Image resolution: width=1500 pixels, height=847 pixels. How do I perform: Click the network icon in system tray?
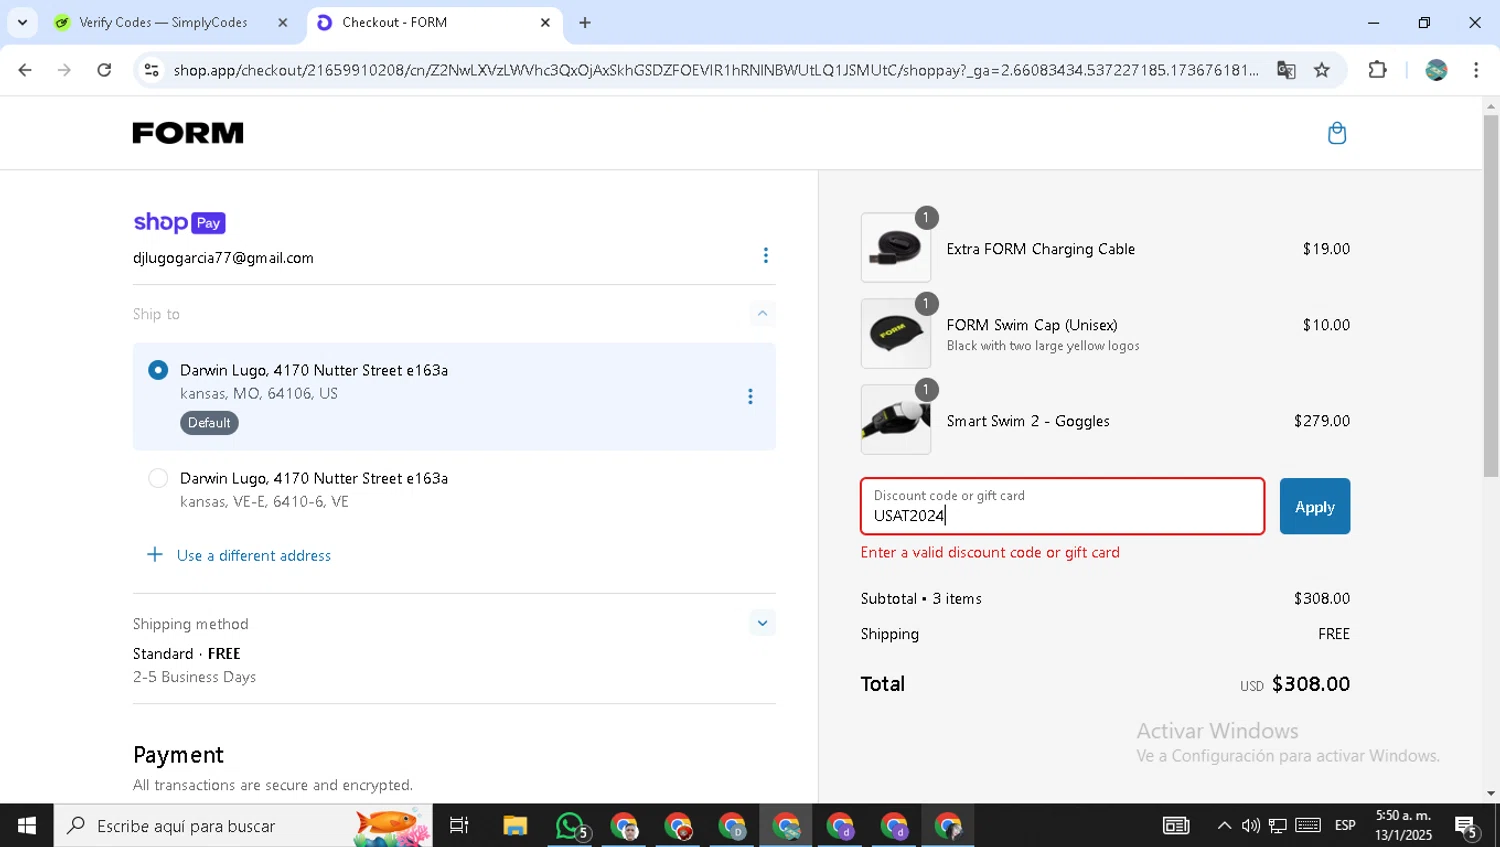[1278, 826]
